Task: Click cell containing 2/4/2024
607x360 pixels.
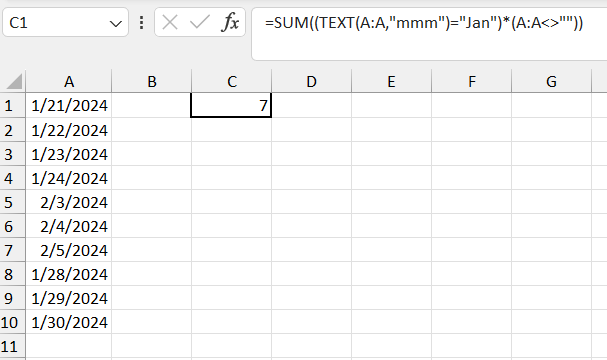Action: [x=69, y=226]
